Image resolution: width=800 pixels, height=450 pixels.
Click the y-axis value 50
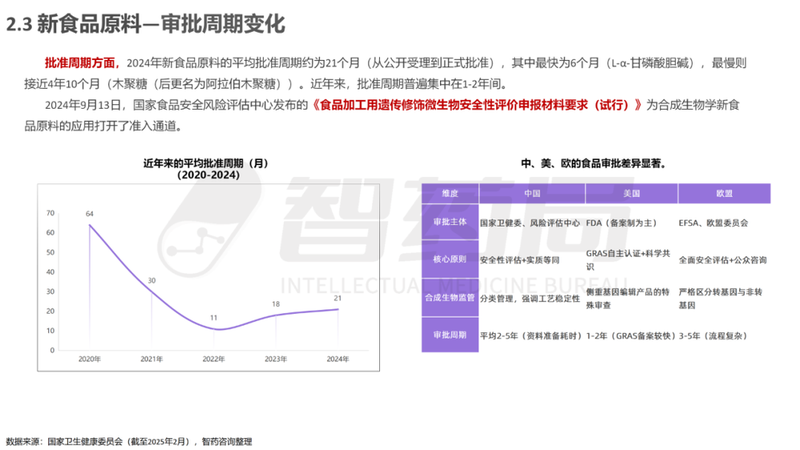pyautogui.click(x=51, y=253)
